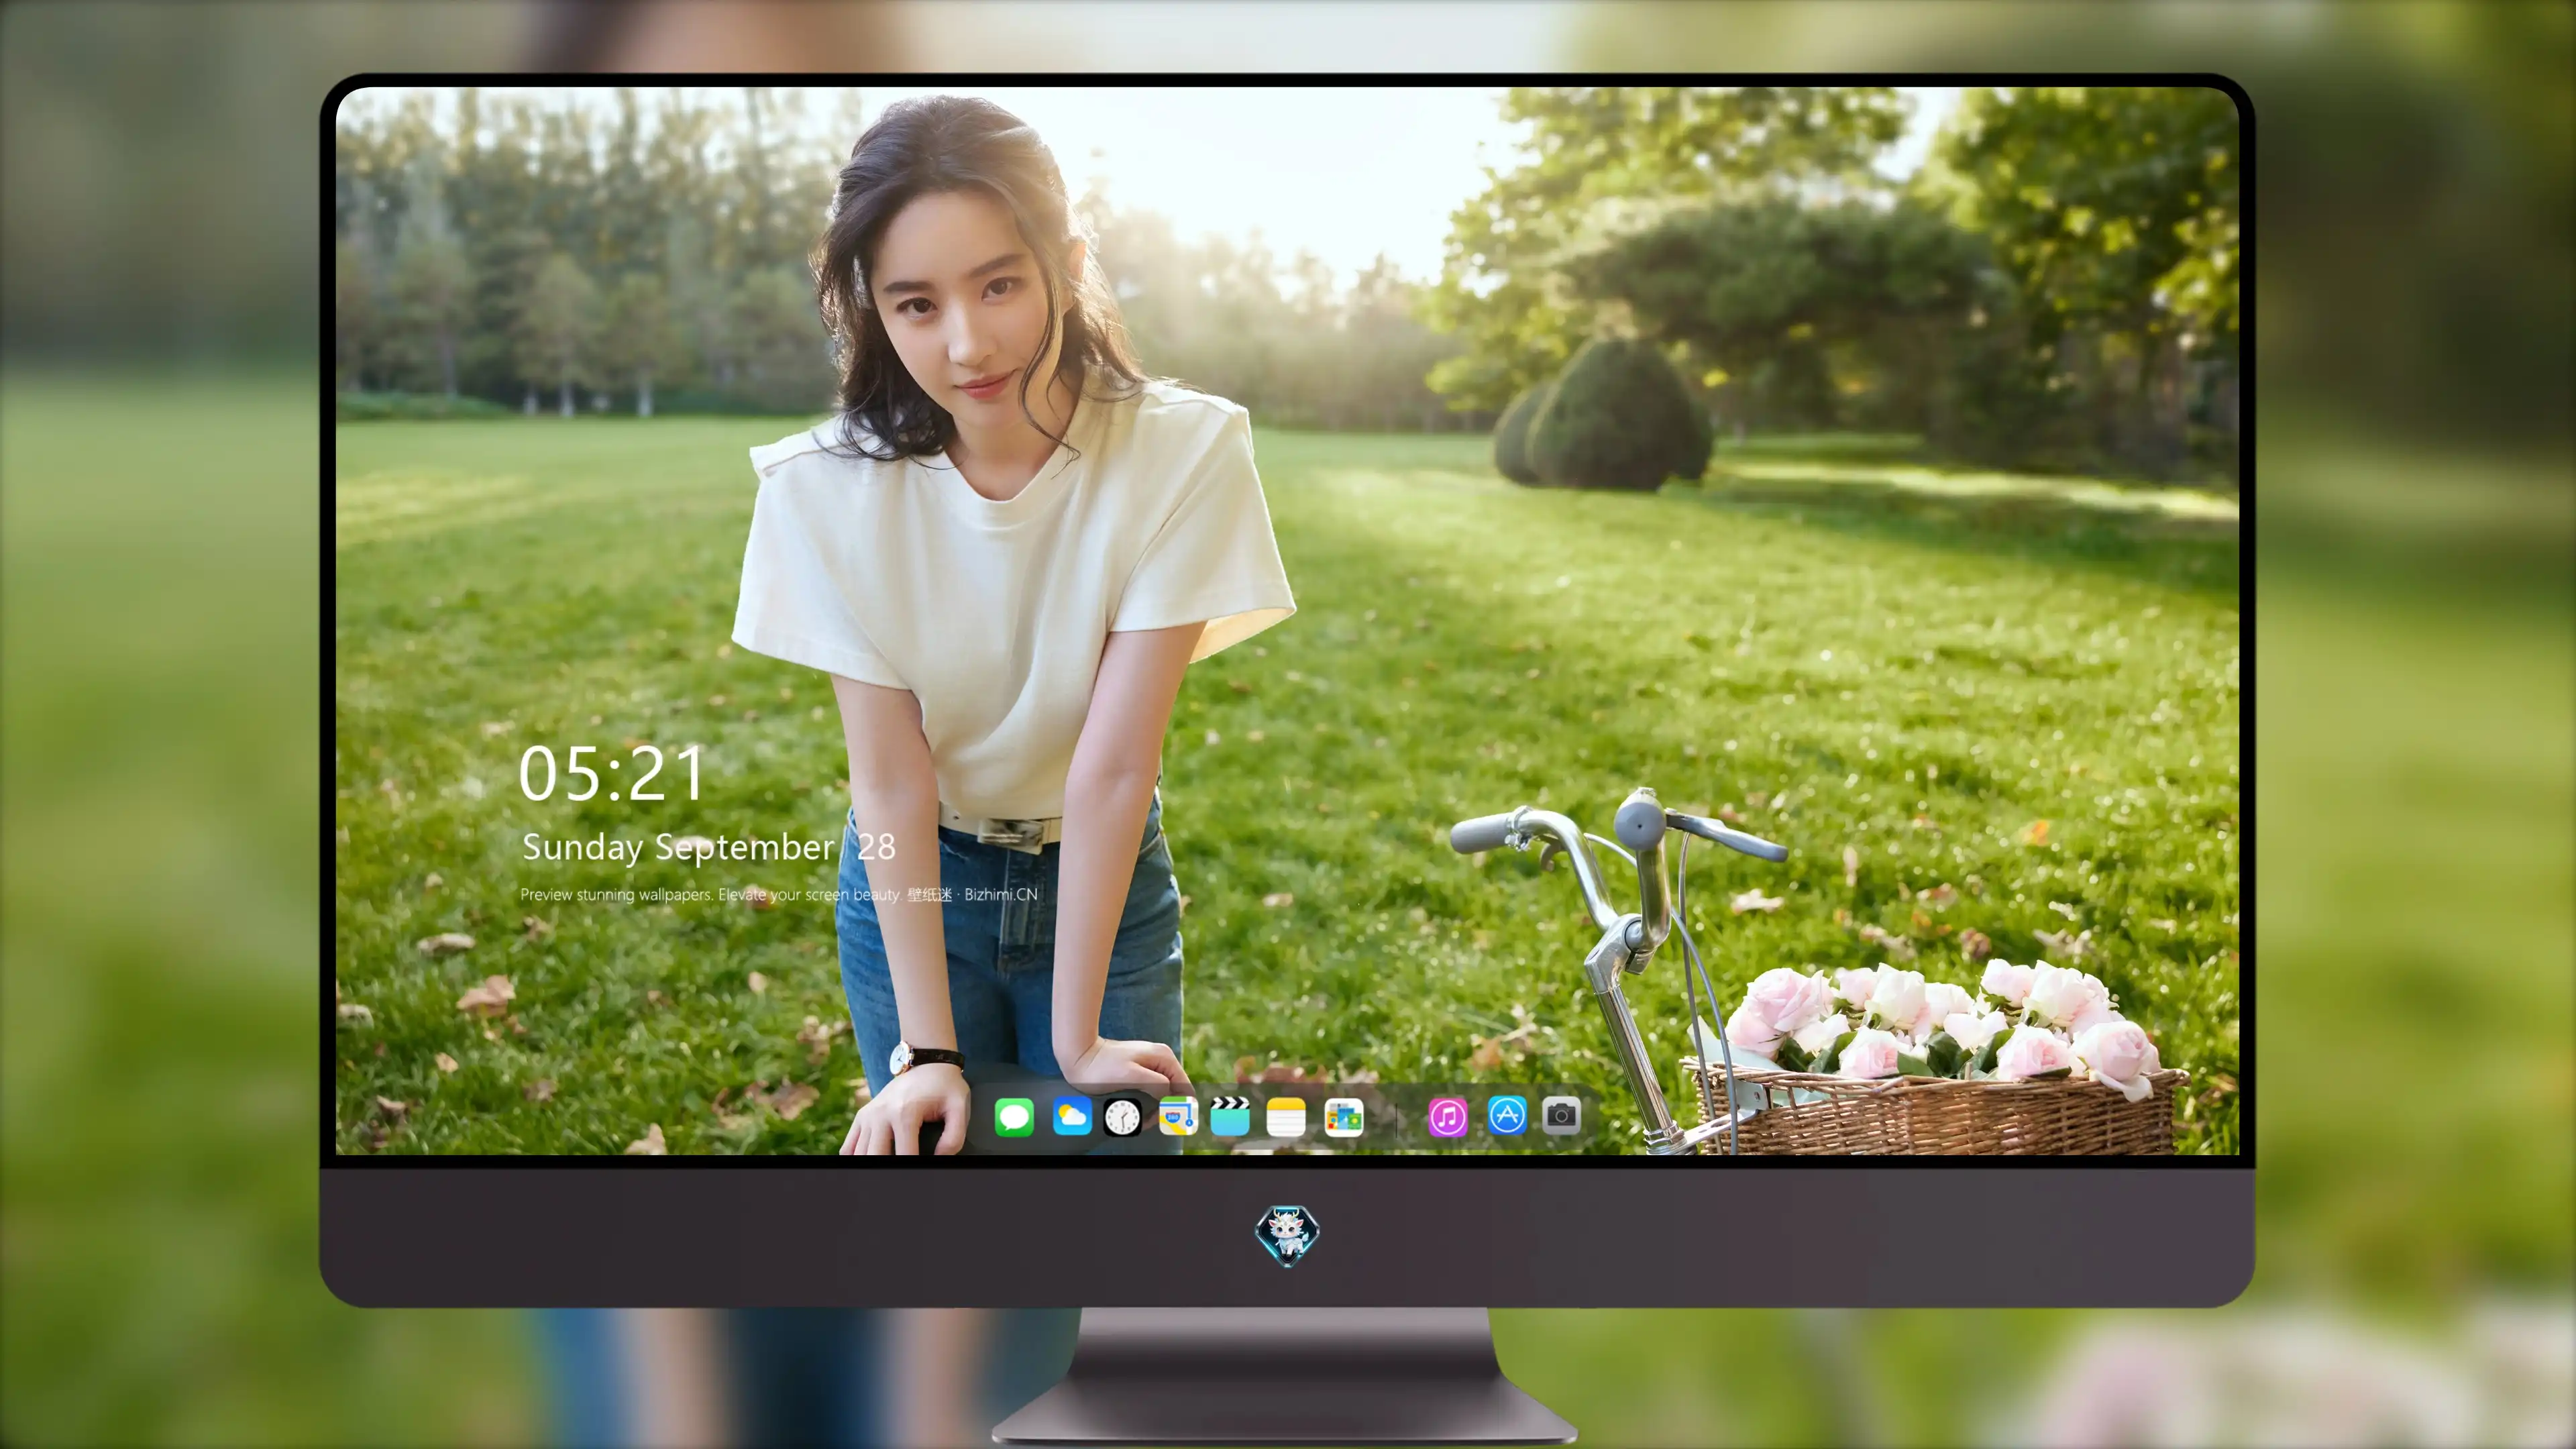Click the Bizhimi.CN wallpaper caption

779,894
